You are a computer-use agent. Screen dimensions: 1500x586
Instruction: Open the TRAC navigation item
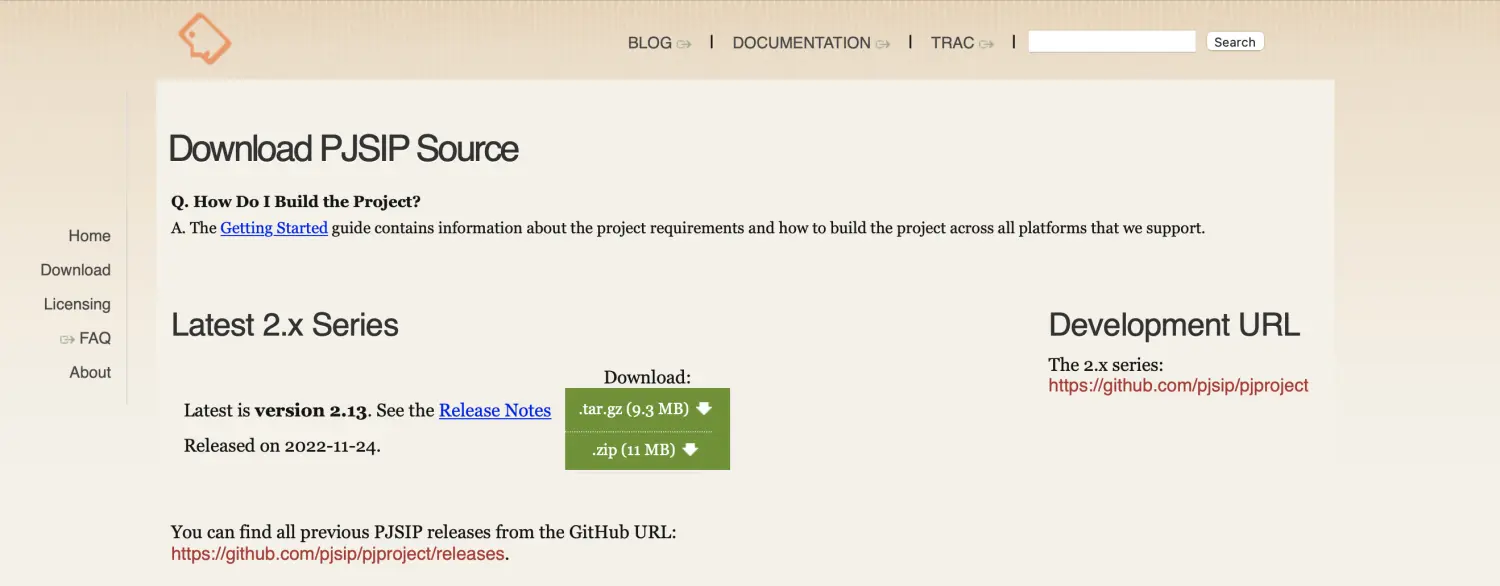click(x=952, y=43)
